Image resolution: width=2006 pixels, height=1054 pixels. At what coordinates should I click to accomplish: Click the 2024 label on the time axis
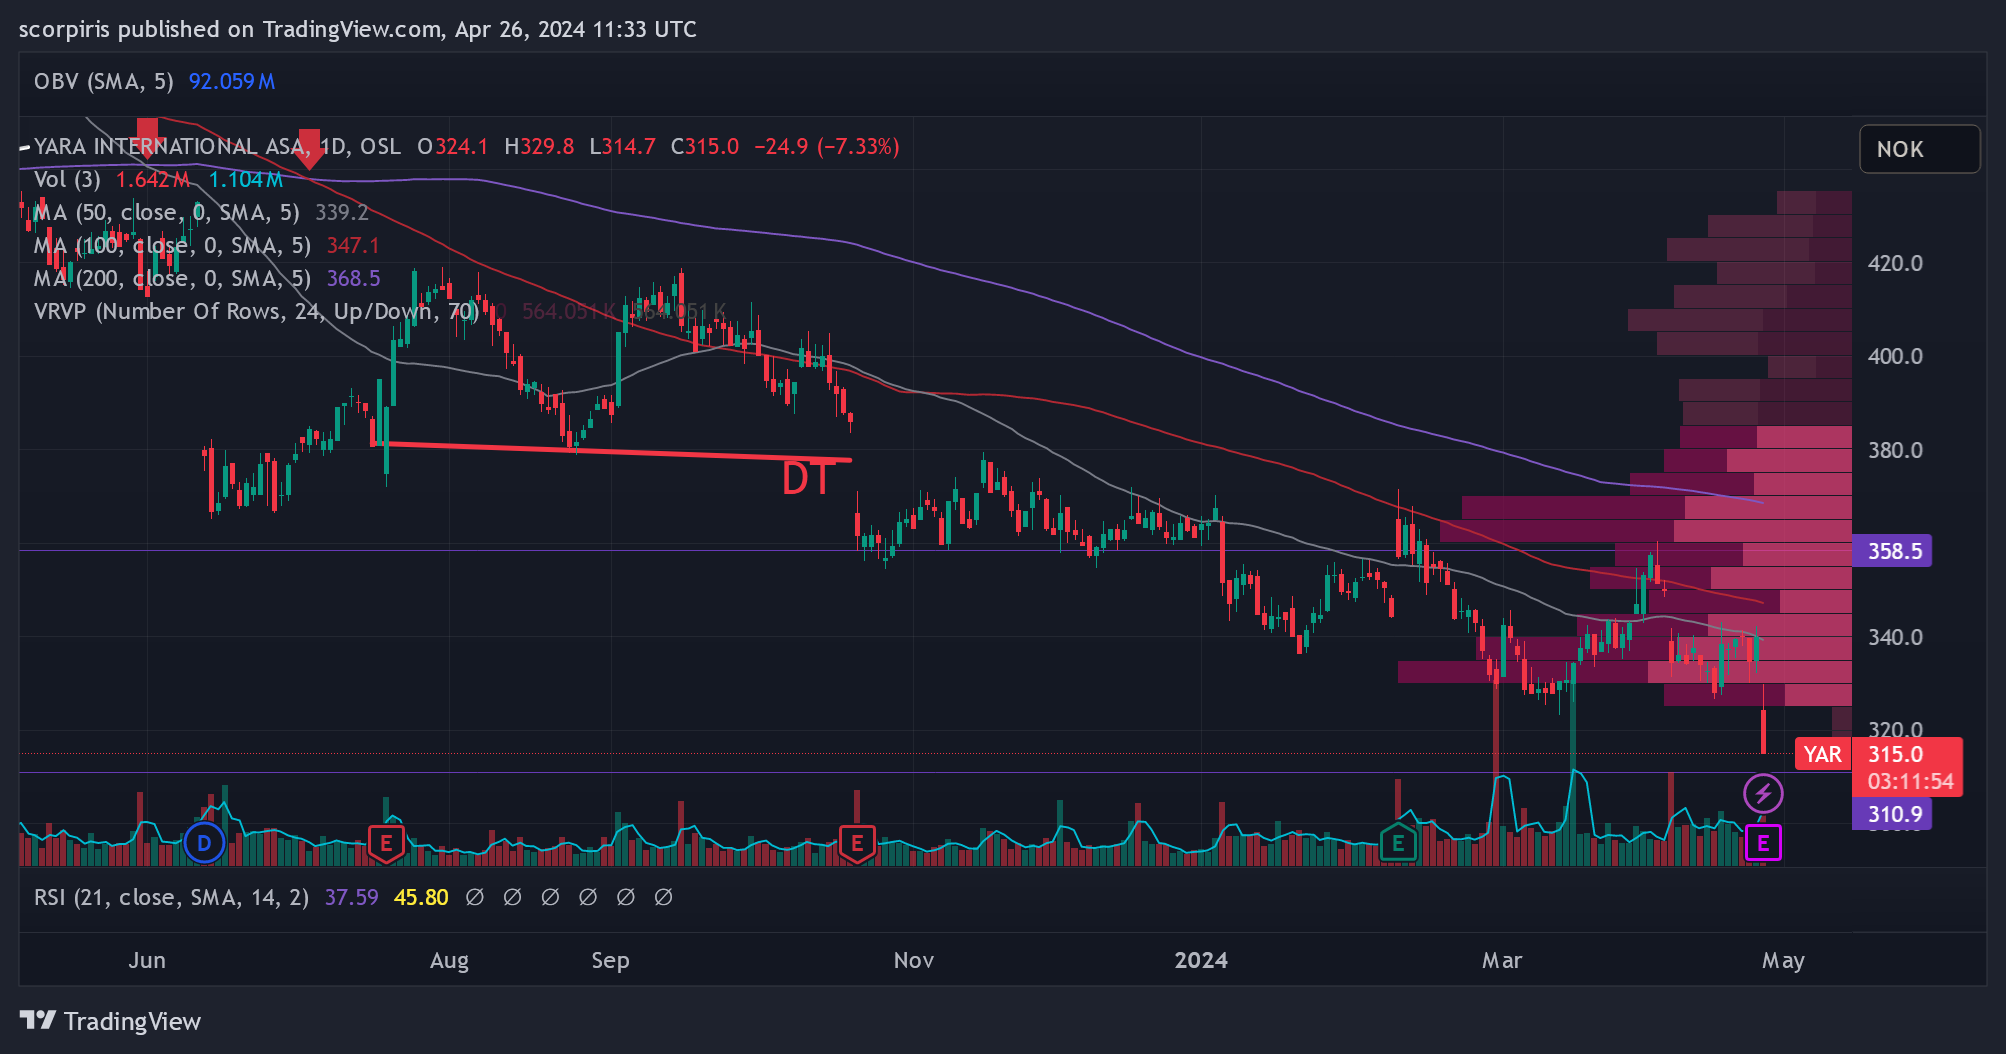(x=1201, y=960)
